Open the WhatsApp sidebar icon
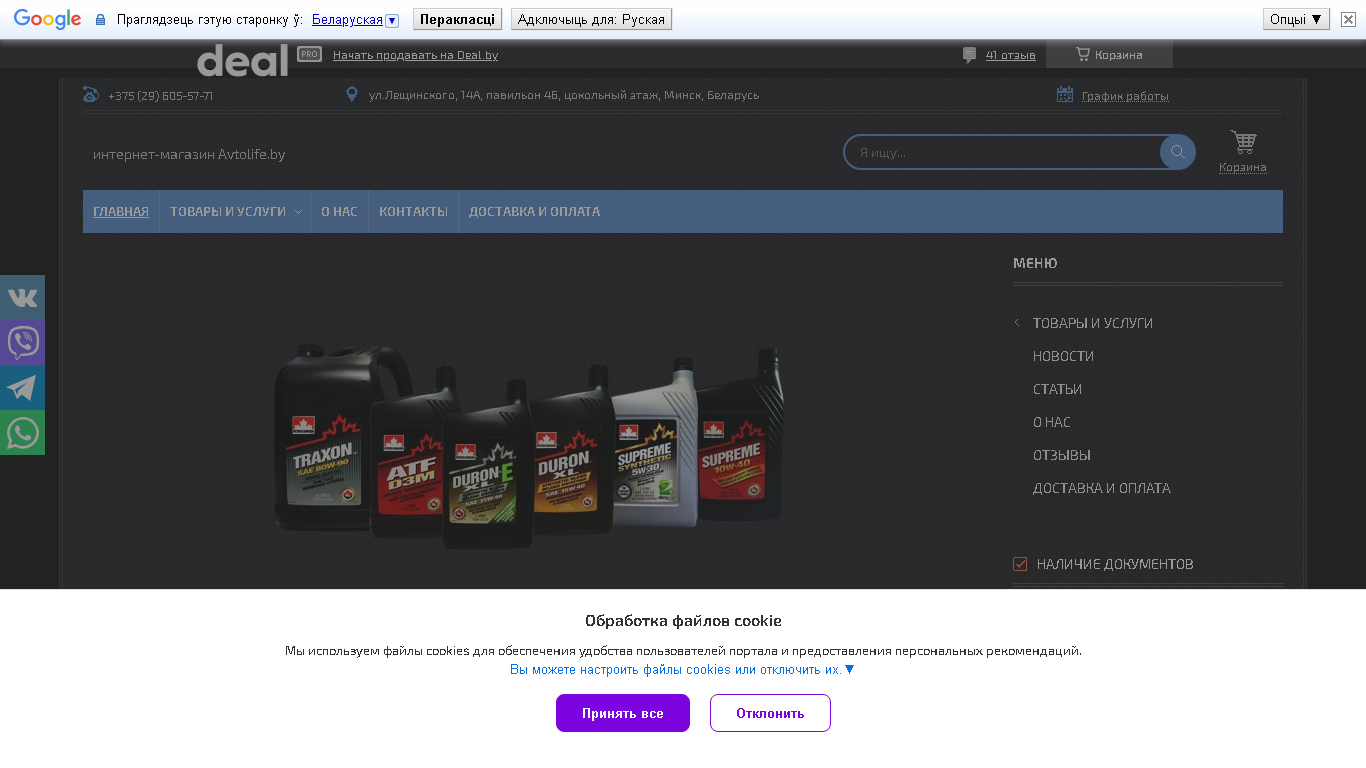 (22, 432)
